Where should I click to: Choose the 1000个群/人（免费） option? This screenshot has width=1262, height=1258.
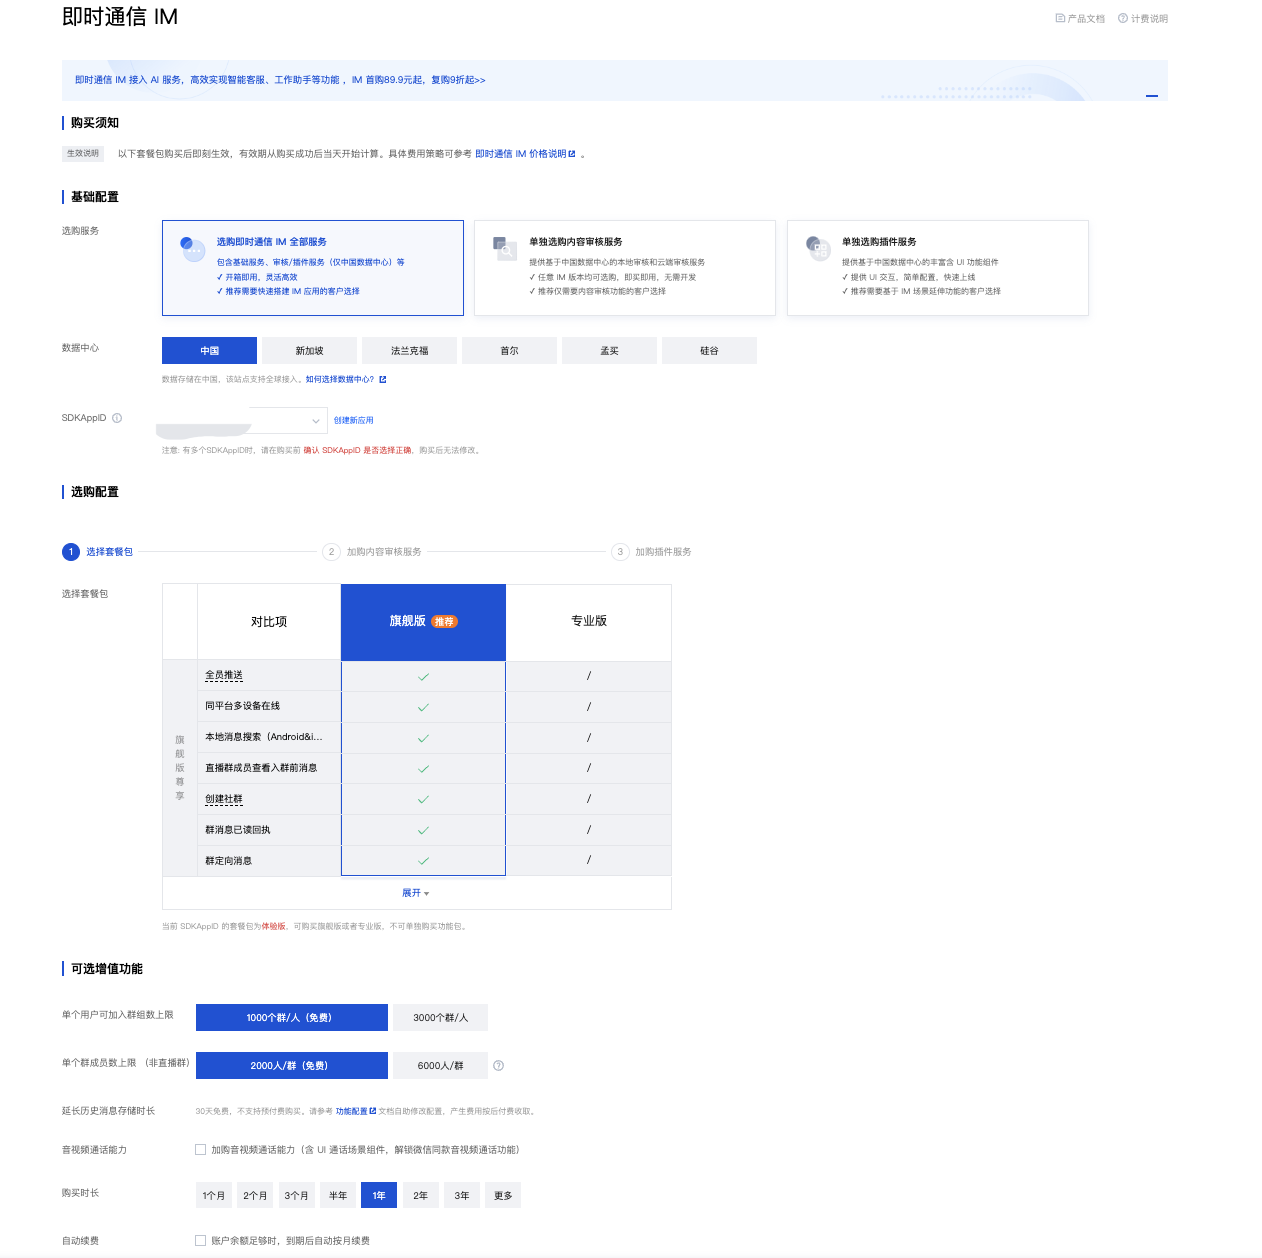292,1018
